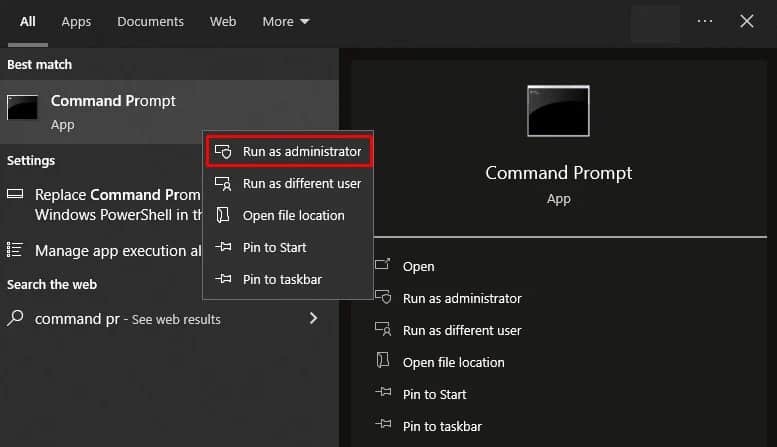Expand the command pr web results chevron
This screenshot has width=777, height=447.
tap(313, 318)
